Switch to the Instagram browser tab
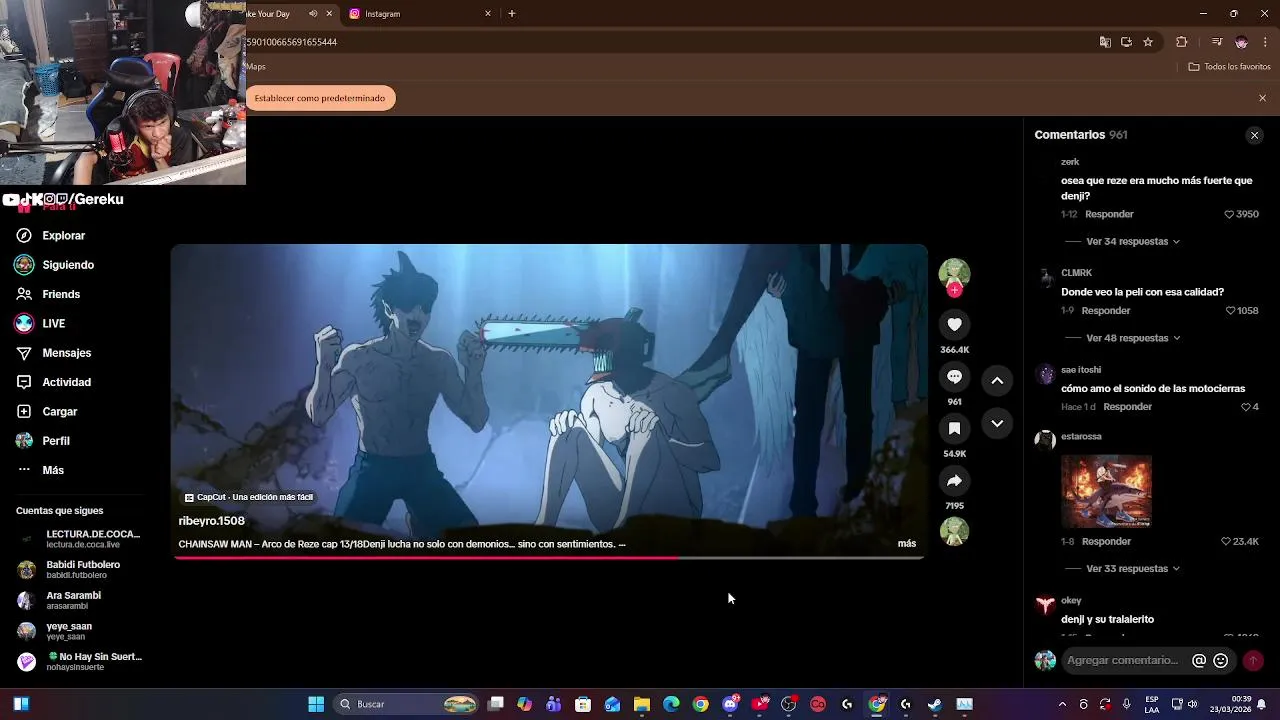 (x=418, y=14)
